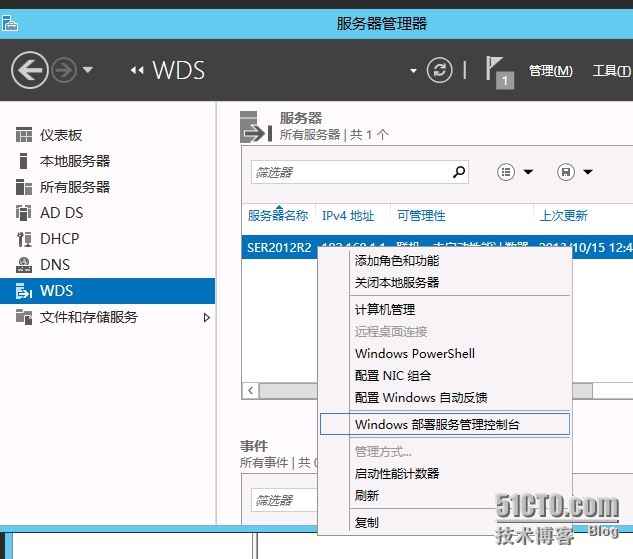Viewport: 633px width, 559px height.
Task: Sort by 上次更新 column header
Action: click(x=564, y=216)
